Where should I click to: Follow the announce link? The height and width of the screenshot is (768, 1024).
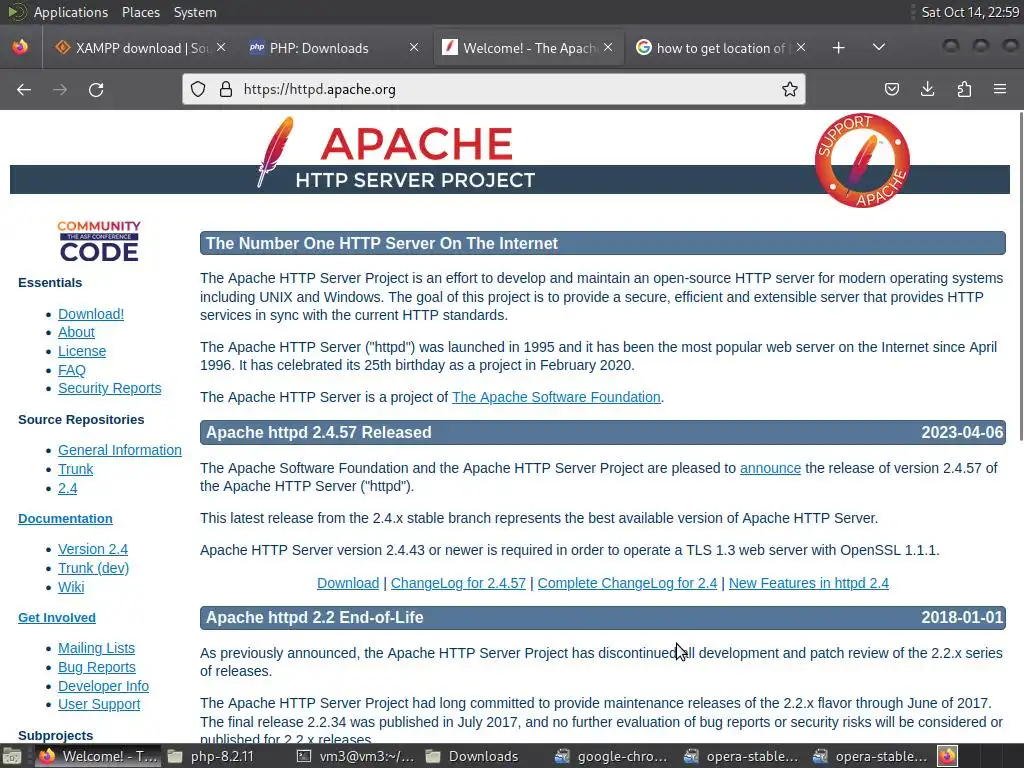pyautogui.click(x=771, y=468)
